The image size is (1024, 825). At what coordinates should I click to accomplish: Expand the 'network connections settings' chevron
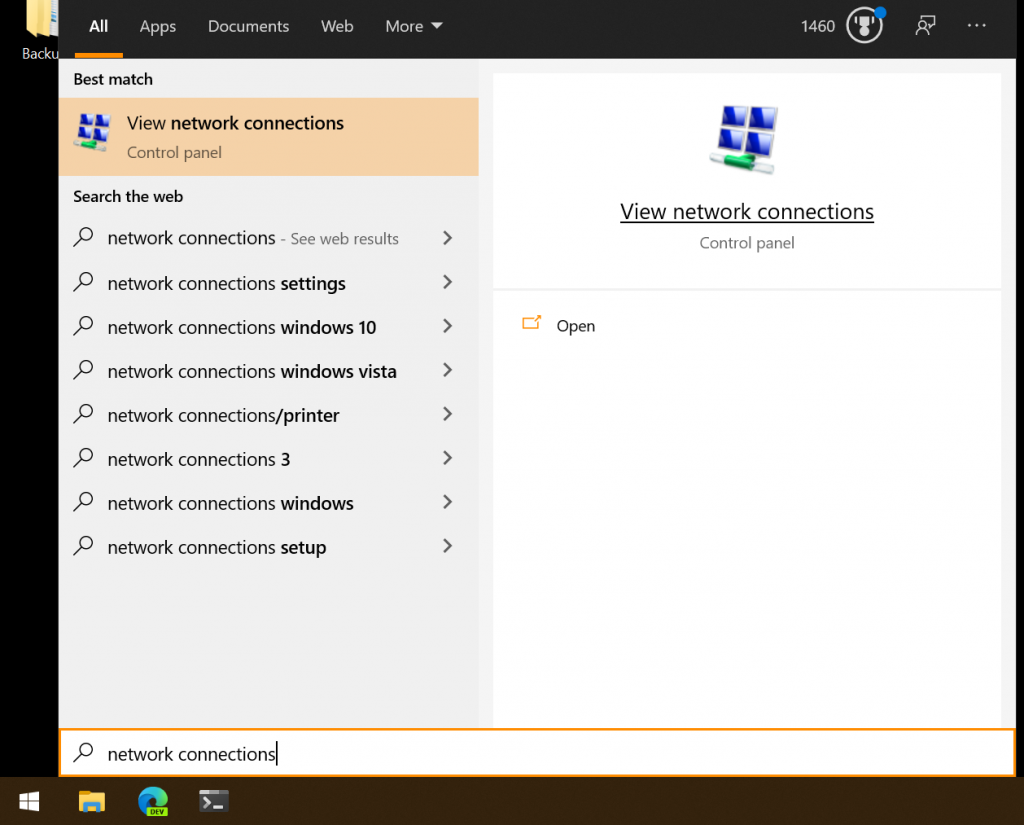point(447,282)
